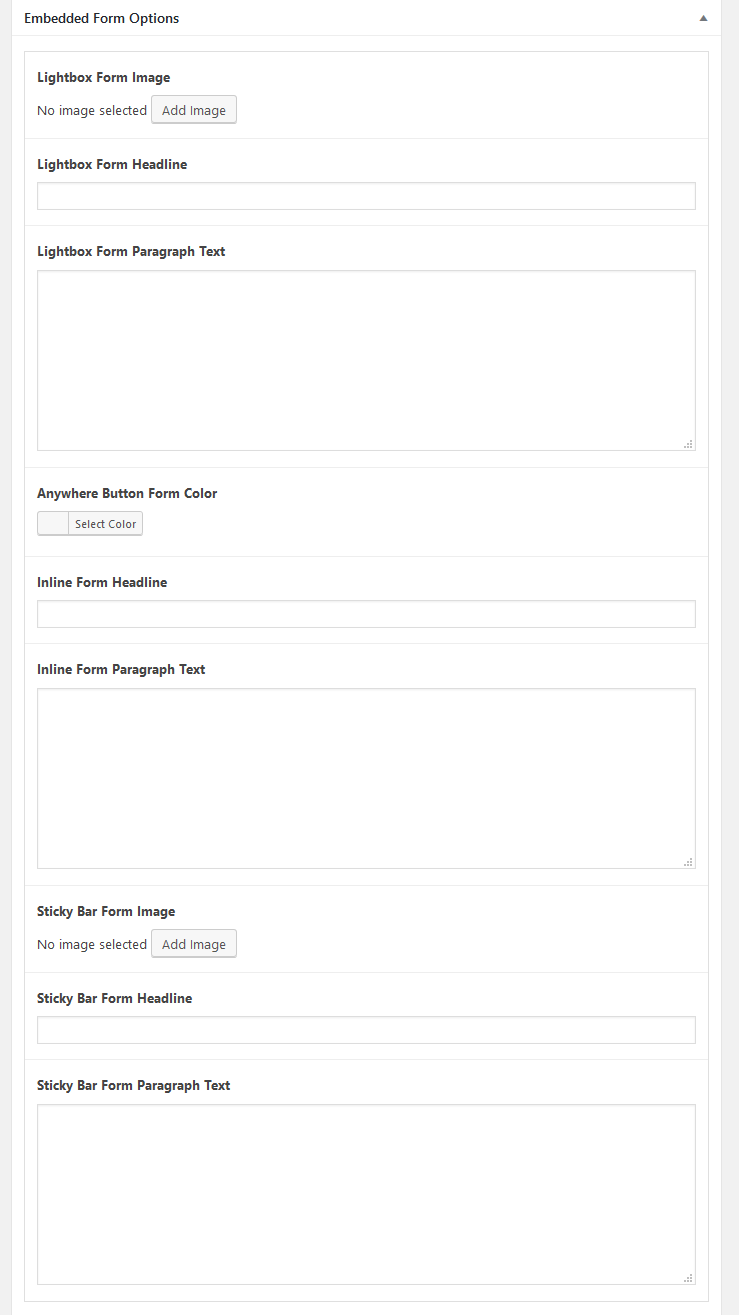The width and height of the screenshot is (739, 1315).
Task: Click Add Image under Sticky Bar Form Image
Action: (x=193, y=943)
